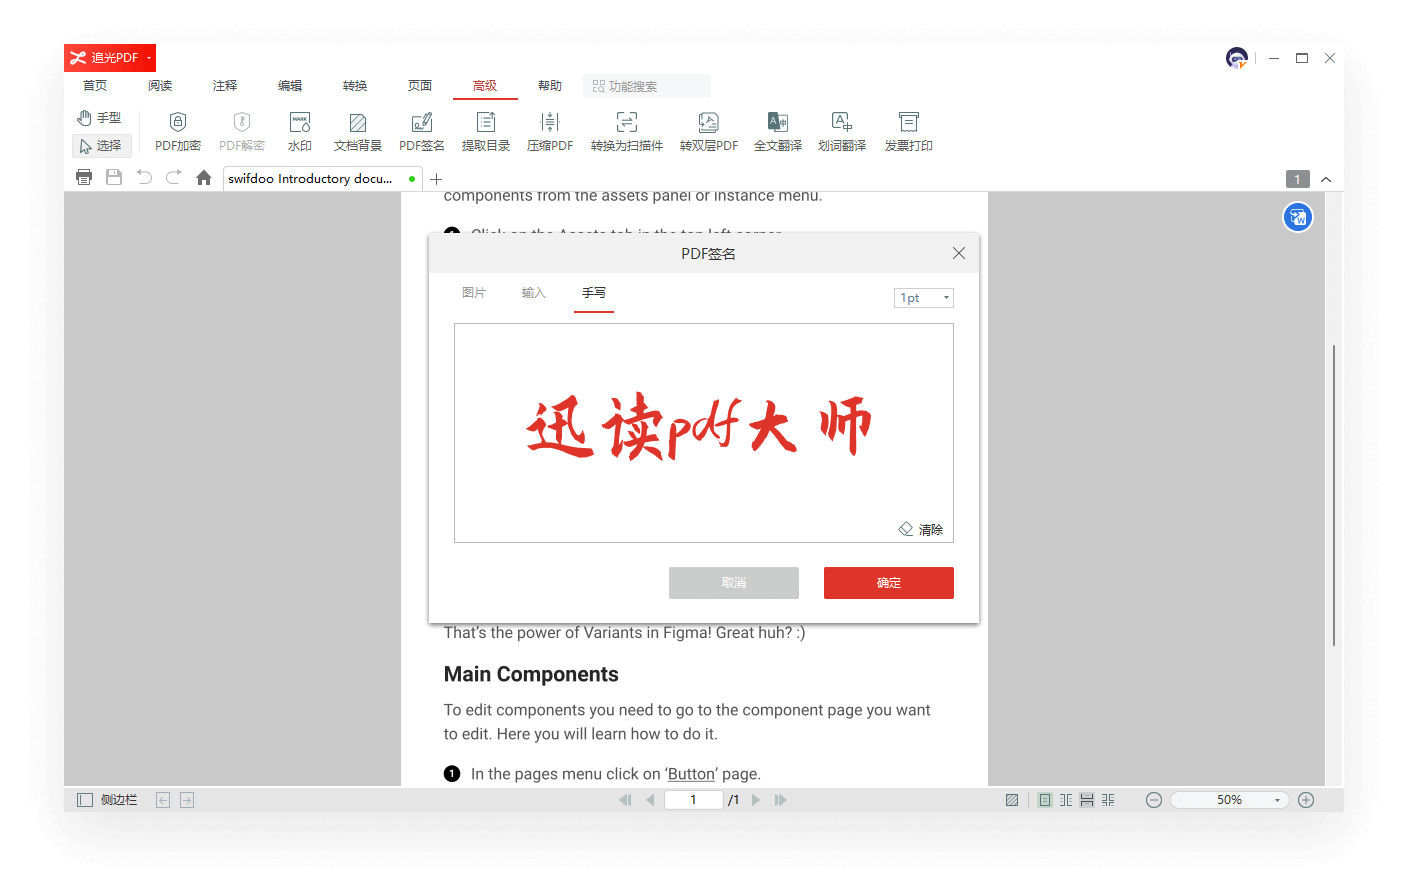
Task: Confirm signature with the red 确定 button
Action: (x=888, y=583)
